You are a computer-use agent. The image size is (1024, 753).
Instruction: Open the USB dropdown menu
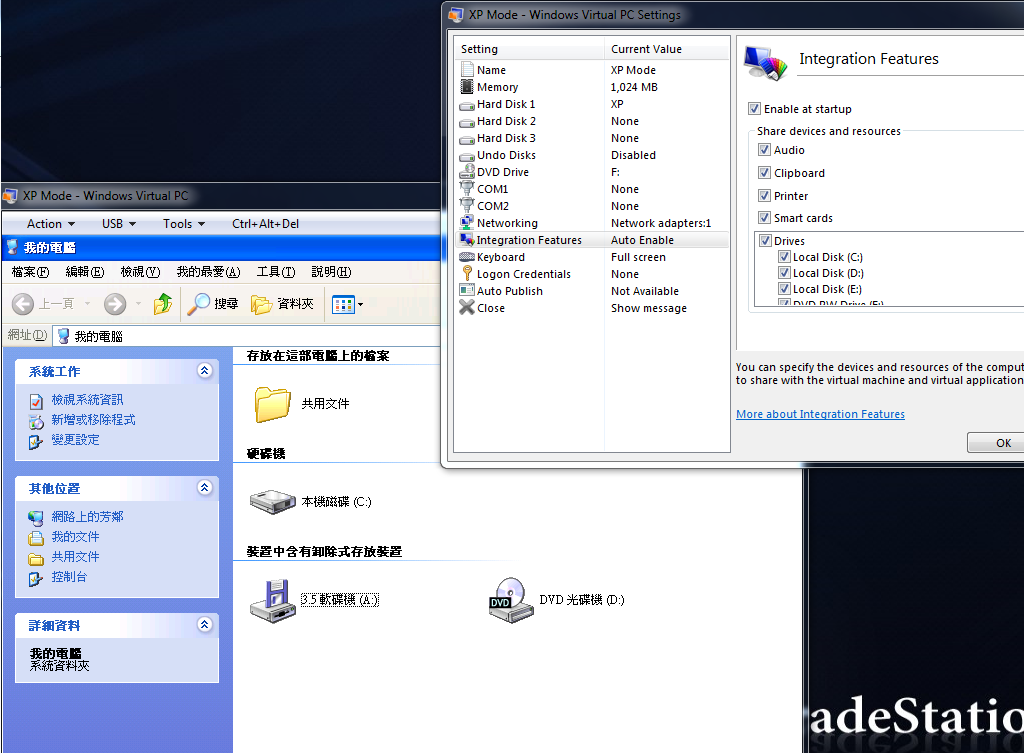[119, 223]
